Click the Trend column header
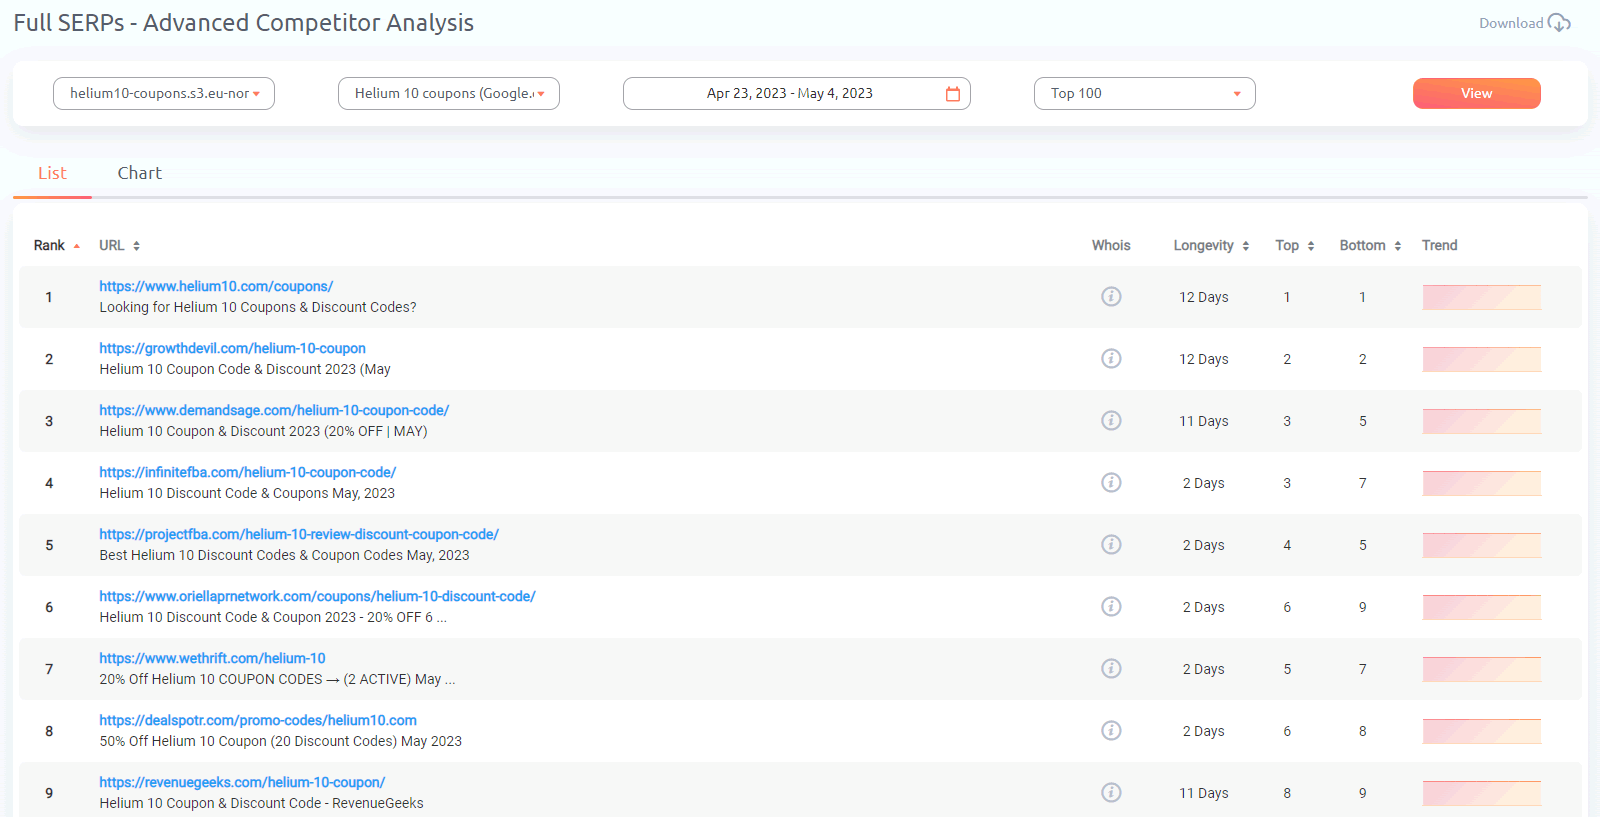The width and height of the screenshot is (1600, 817). [x=1439, y=245]
